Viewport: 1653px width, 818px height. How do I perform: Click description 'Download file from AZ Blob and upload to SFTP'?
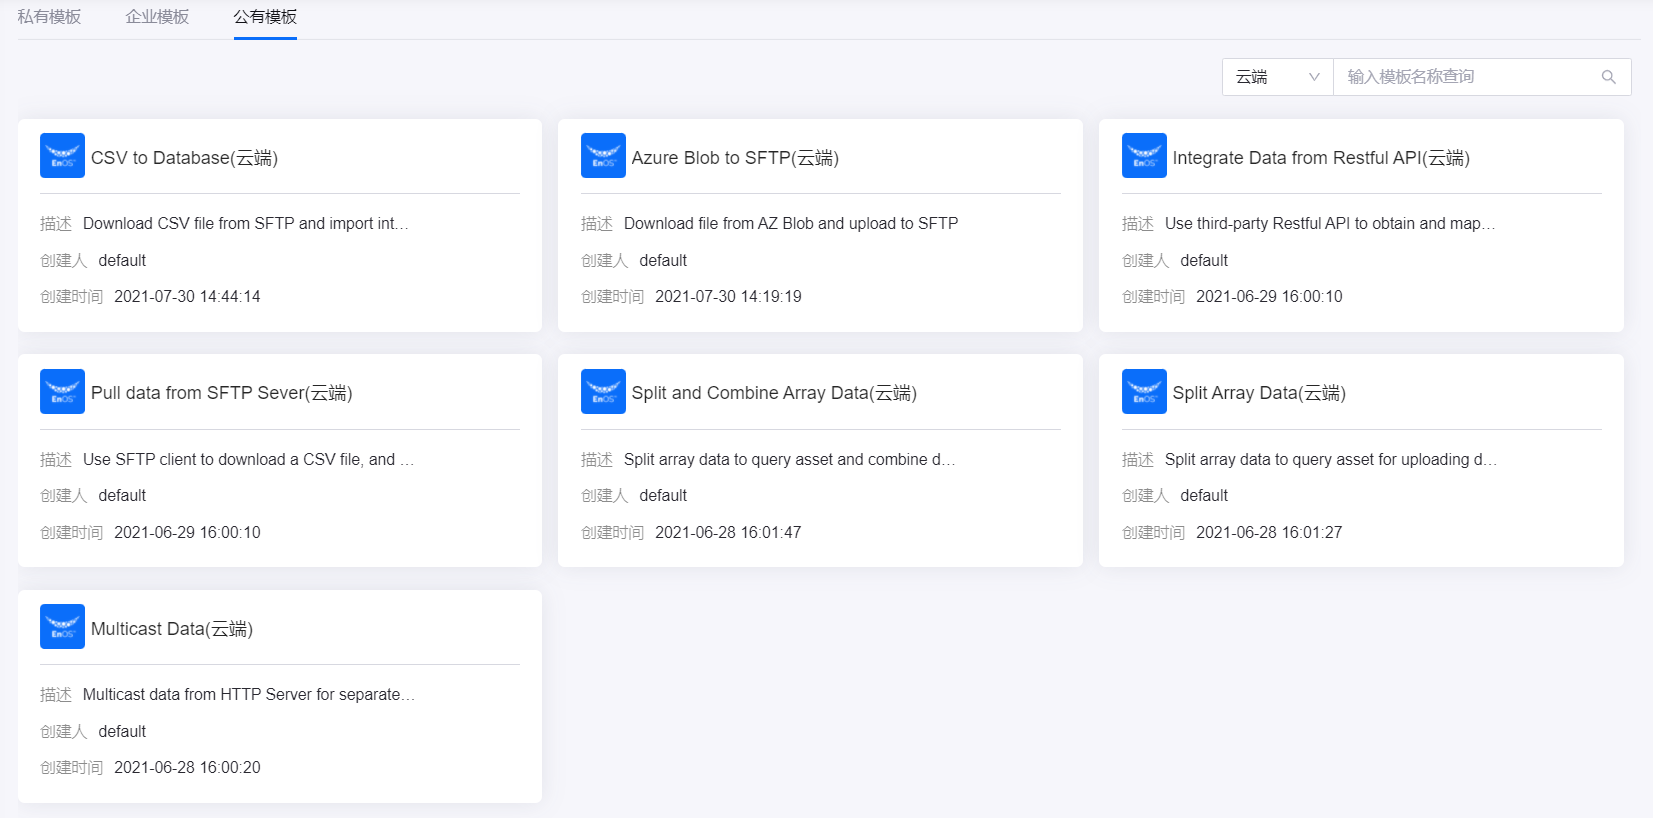[x=791, y=224]
